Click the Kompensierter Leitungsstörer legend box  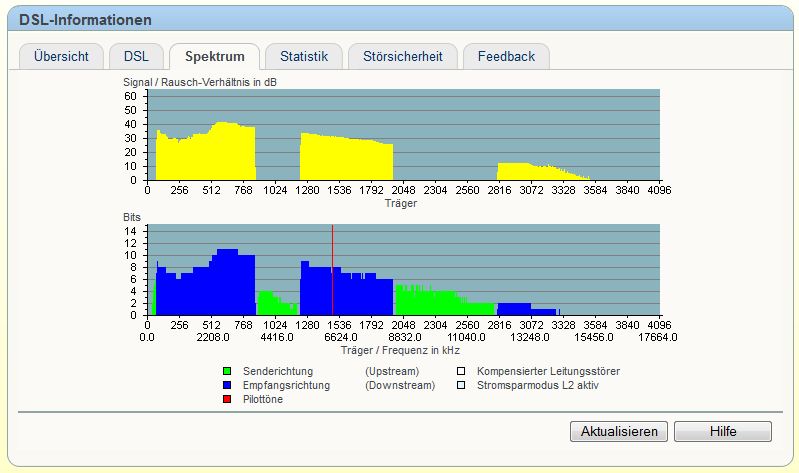coord(461,371)
